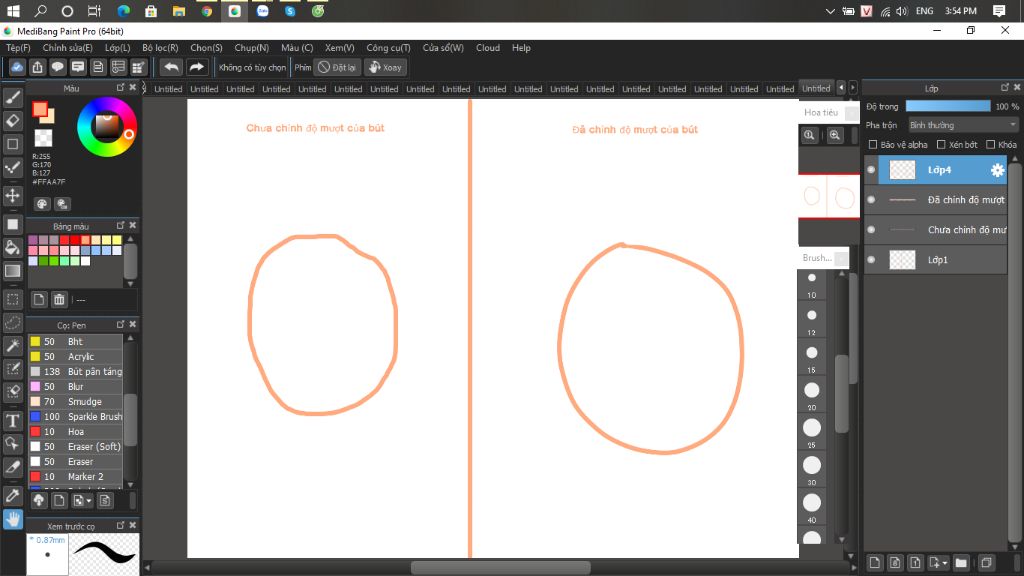
Task: Enable Bảo vệ alpha checkbox
Action: tap(873, 144)
